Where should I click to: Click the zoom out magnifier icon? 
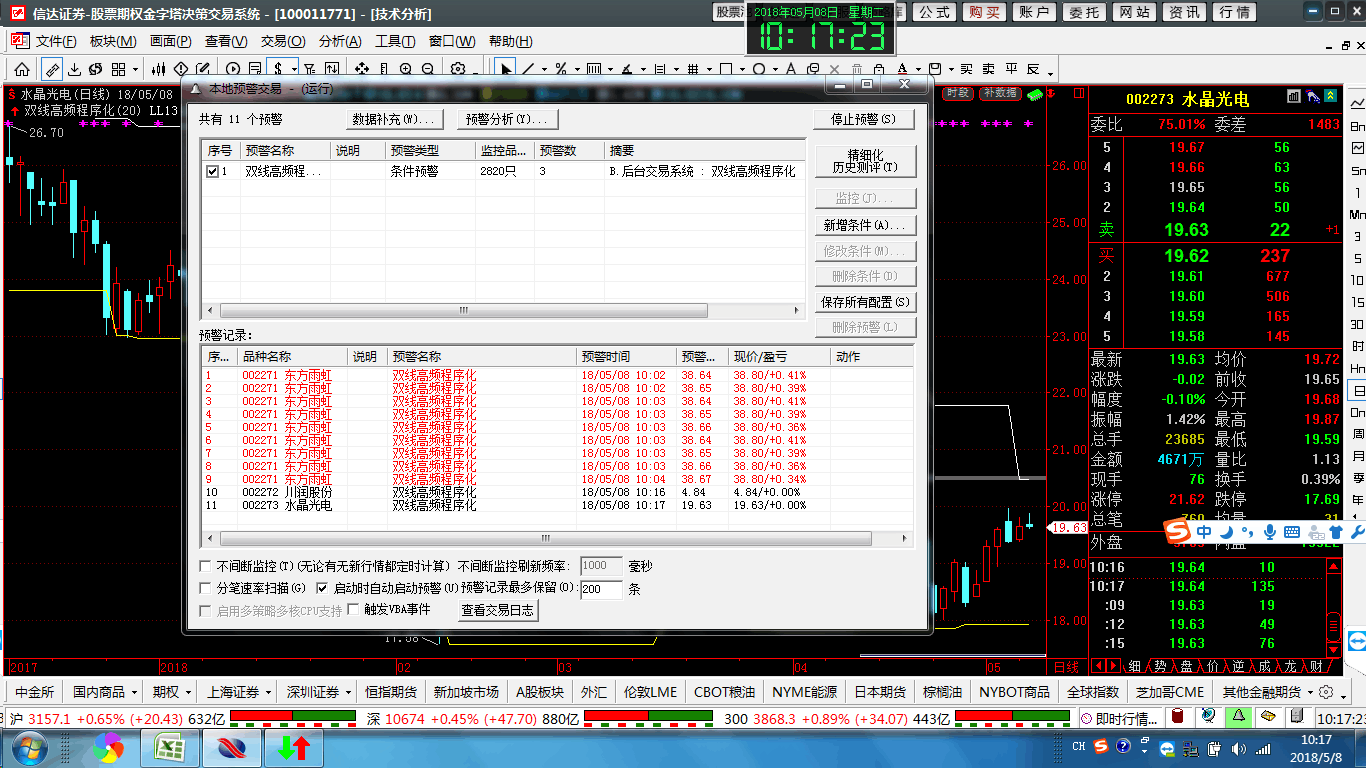click(x=428, y=69)
